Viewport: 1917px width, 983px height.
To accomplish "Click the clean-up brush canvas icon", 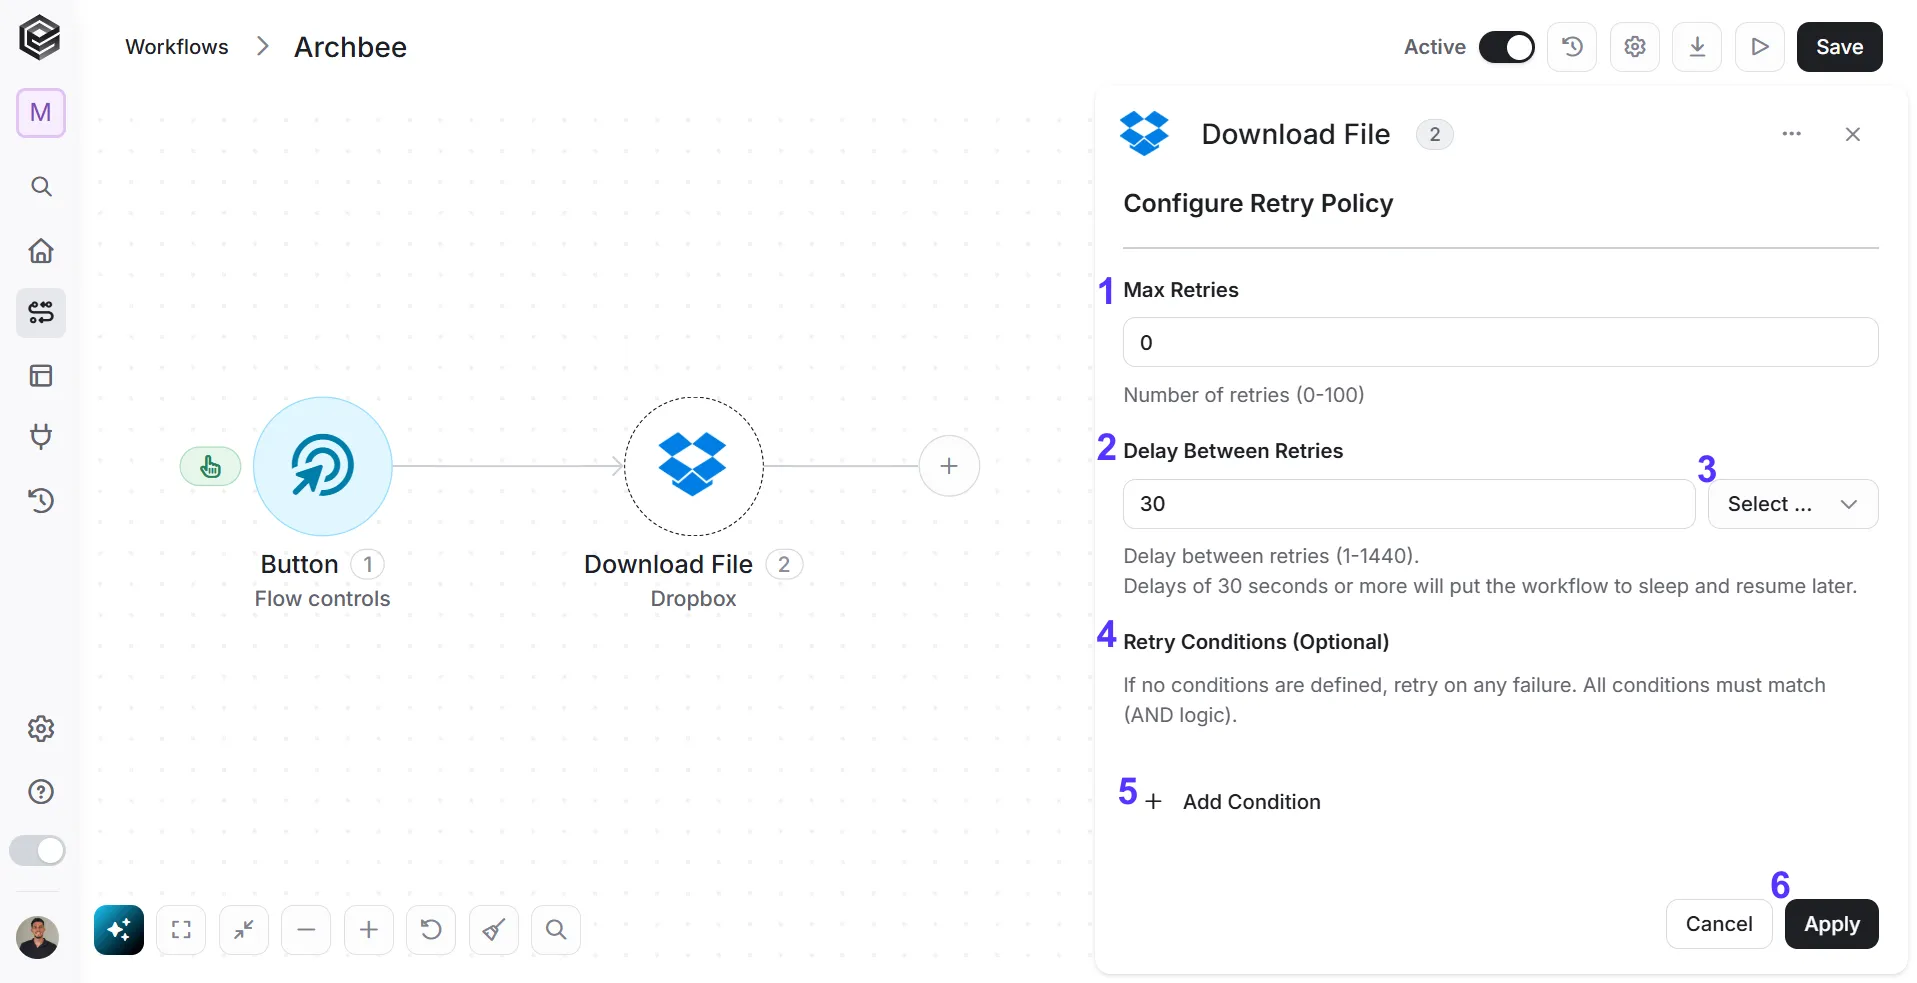I will pos(494,930).
